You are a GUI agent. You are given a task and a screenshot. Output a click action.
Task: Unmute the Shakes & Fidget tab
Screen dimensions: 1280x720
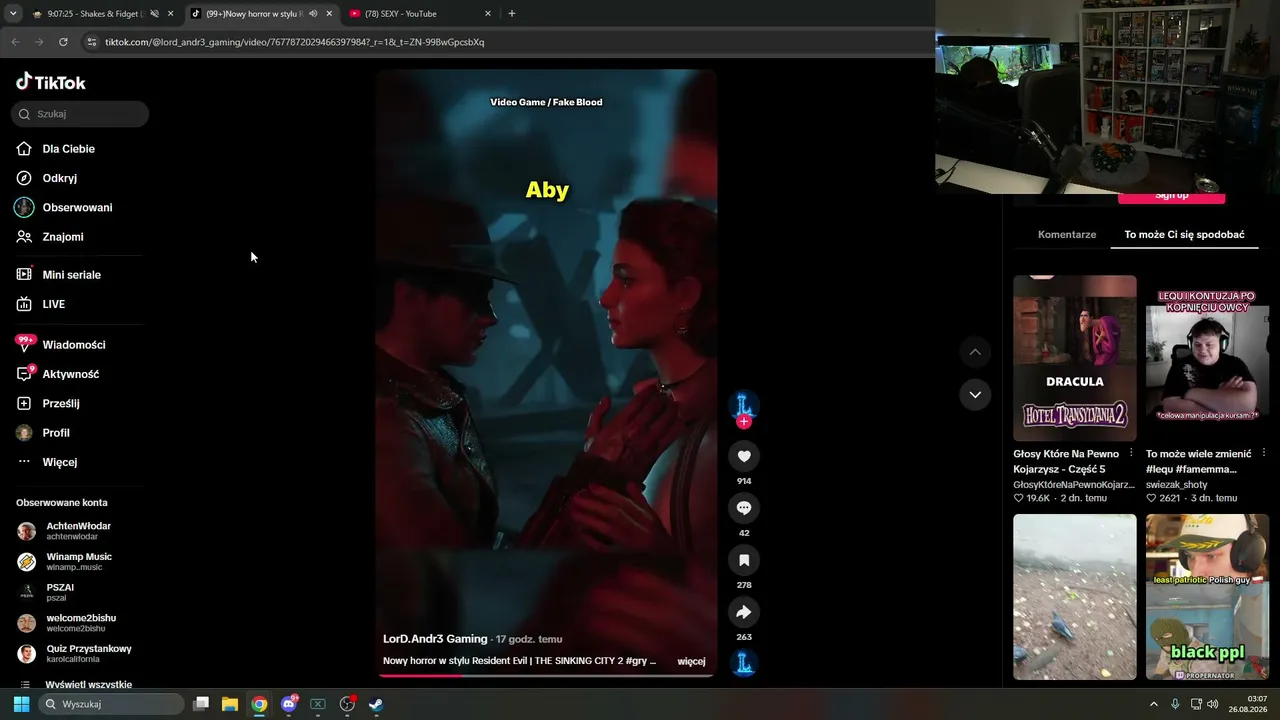[154, 14]
